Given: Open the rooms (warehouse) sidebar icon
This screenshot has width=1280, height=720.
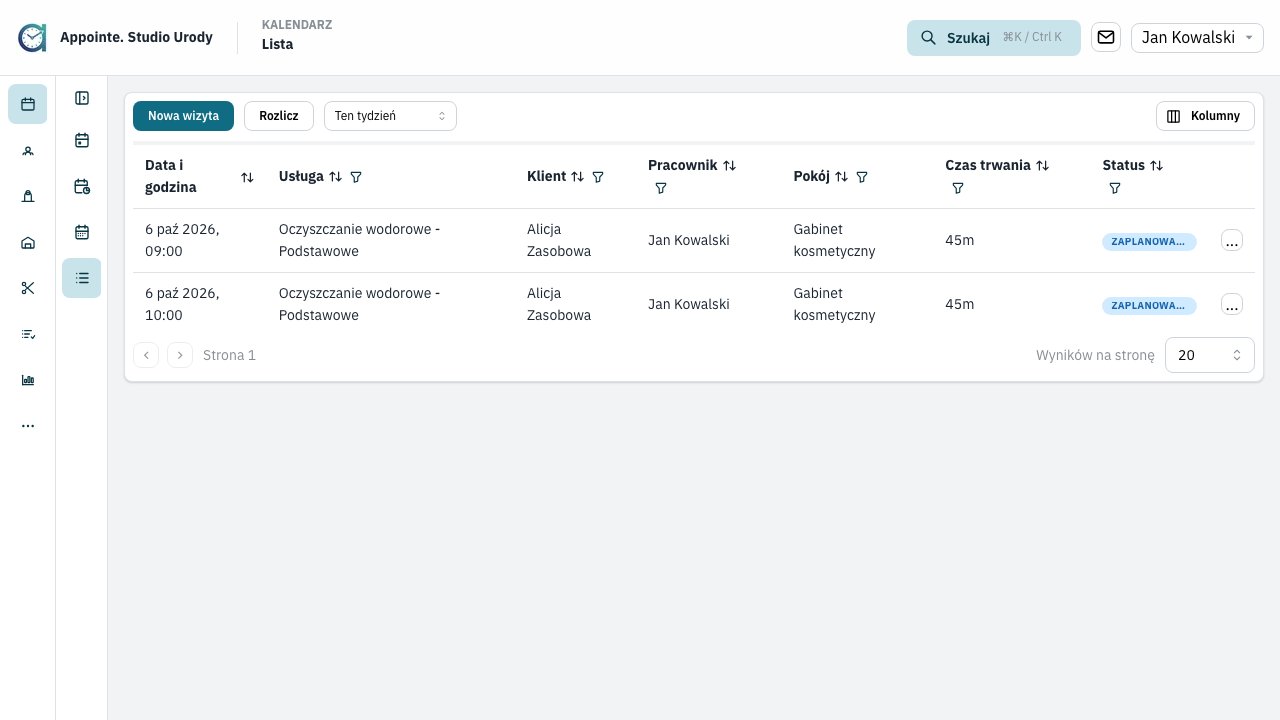Looking at the screenshot, I should [28, 242].
